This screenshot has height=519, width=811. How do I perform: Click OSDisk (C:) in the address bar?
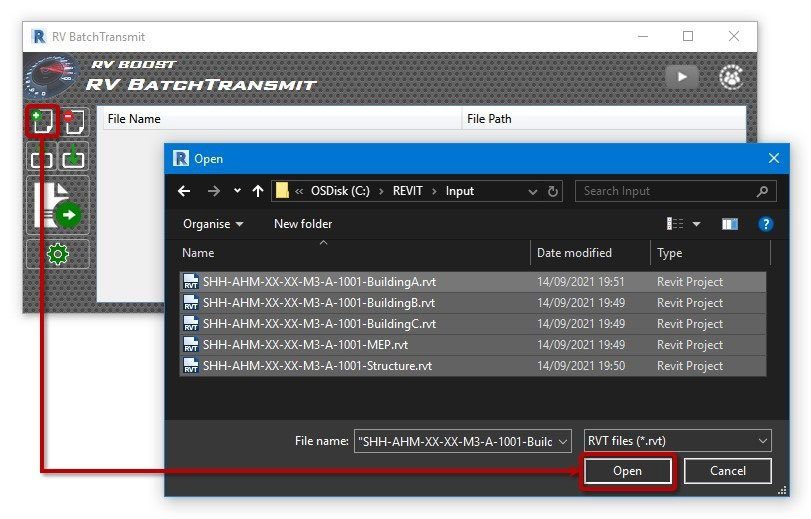pyautogui.click(x=340, y=191)
